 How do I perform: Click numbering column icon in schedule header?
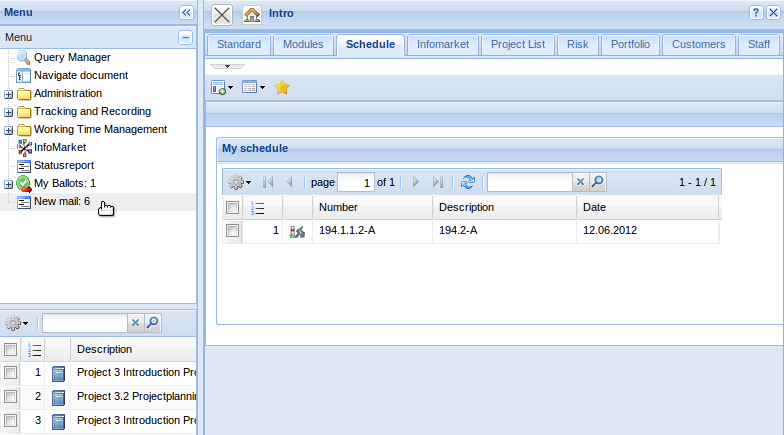pyautogui.click(x=258, y=208)
